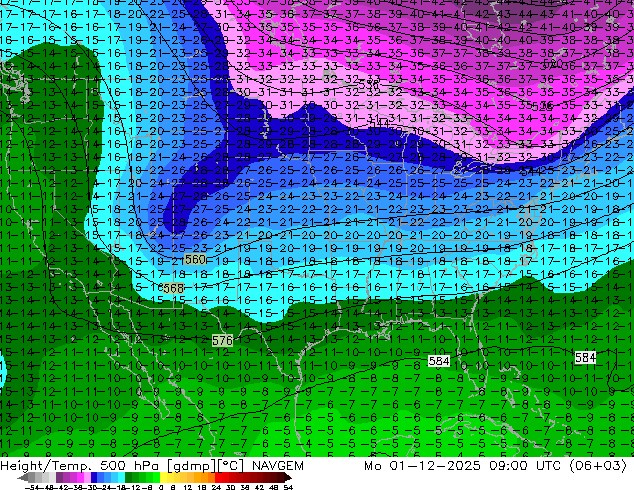
Task: Click the Mo 01-12-2025 09:00 UTC timestamp
Action: click(x=464, y=466)
